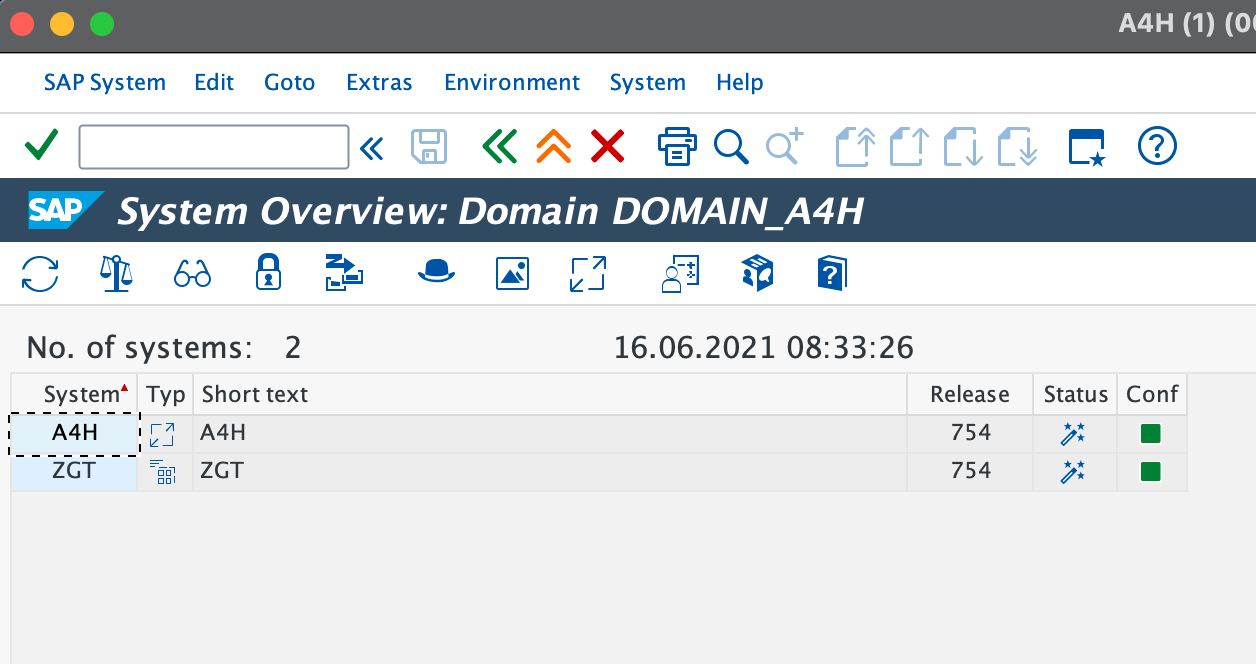
Task: Click the 'No. of systems: 2' text
Action: click(164, 347)
